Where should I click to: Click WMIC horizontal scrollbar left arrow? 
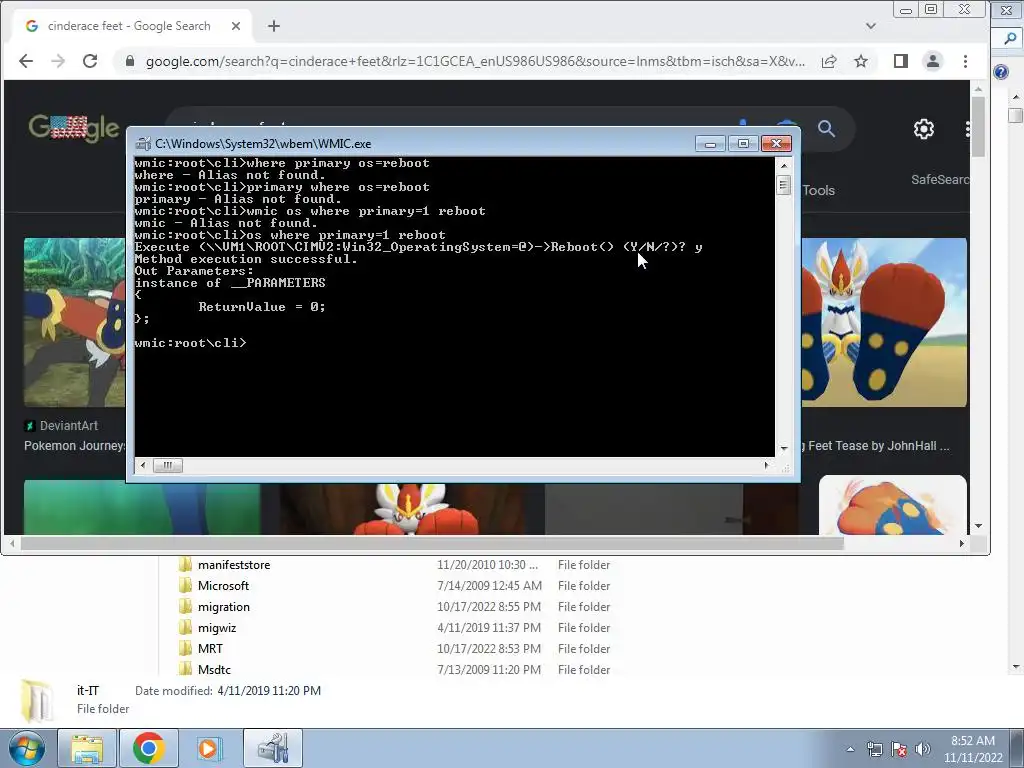point(143,466)
